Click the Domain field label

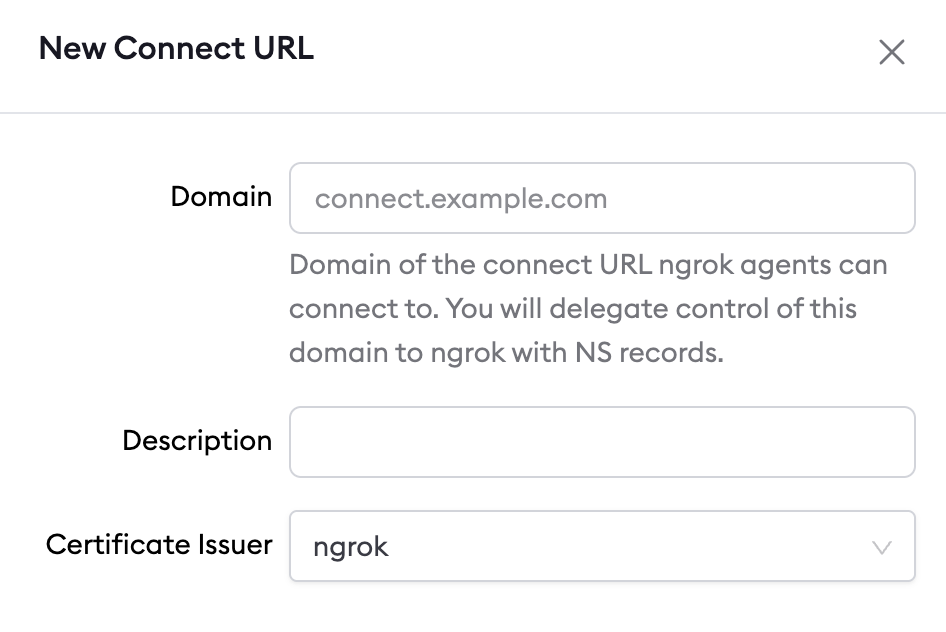pyautogui.click(x=221, y=197)
